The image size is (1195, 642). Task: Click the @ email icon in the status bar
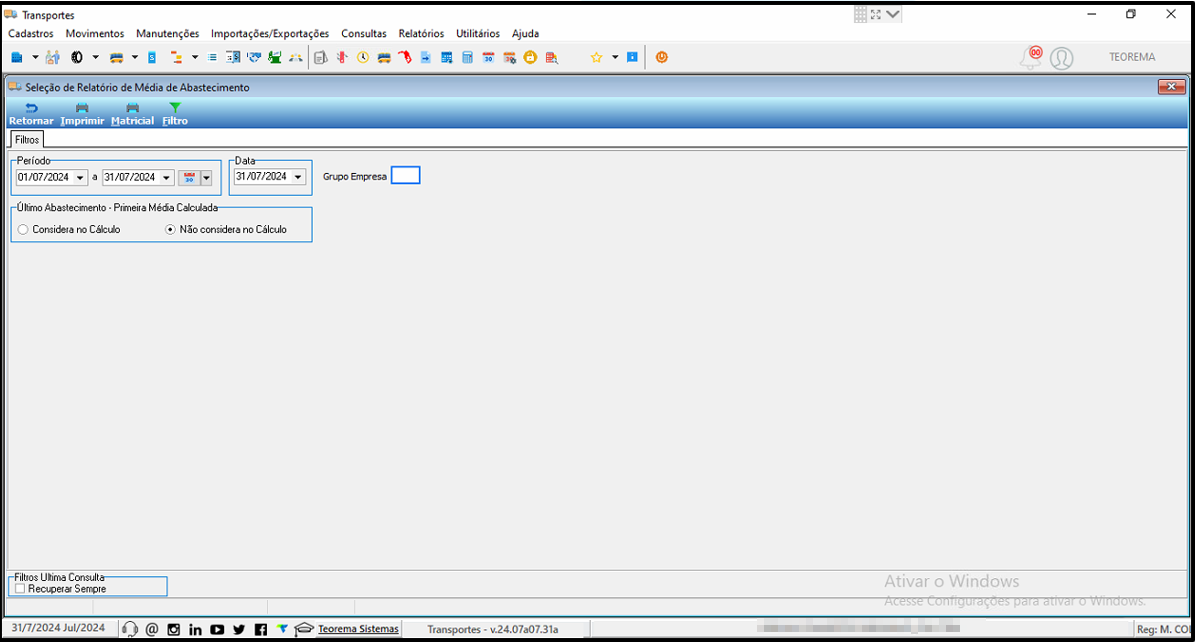(x=152, y=629)
